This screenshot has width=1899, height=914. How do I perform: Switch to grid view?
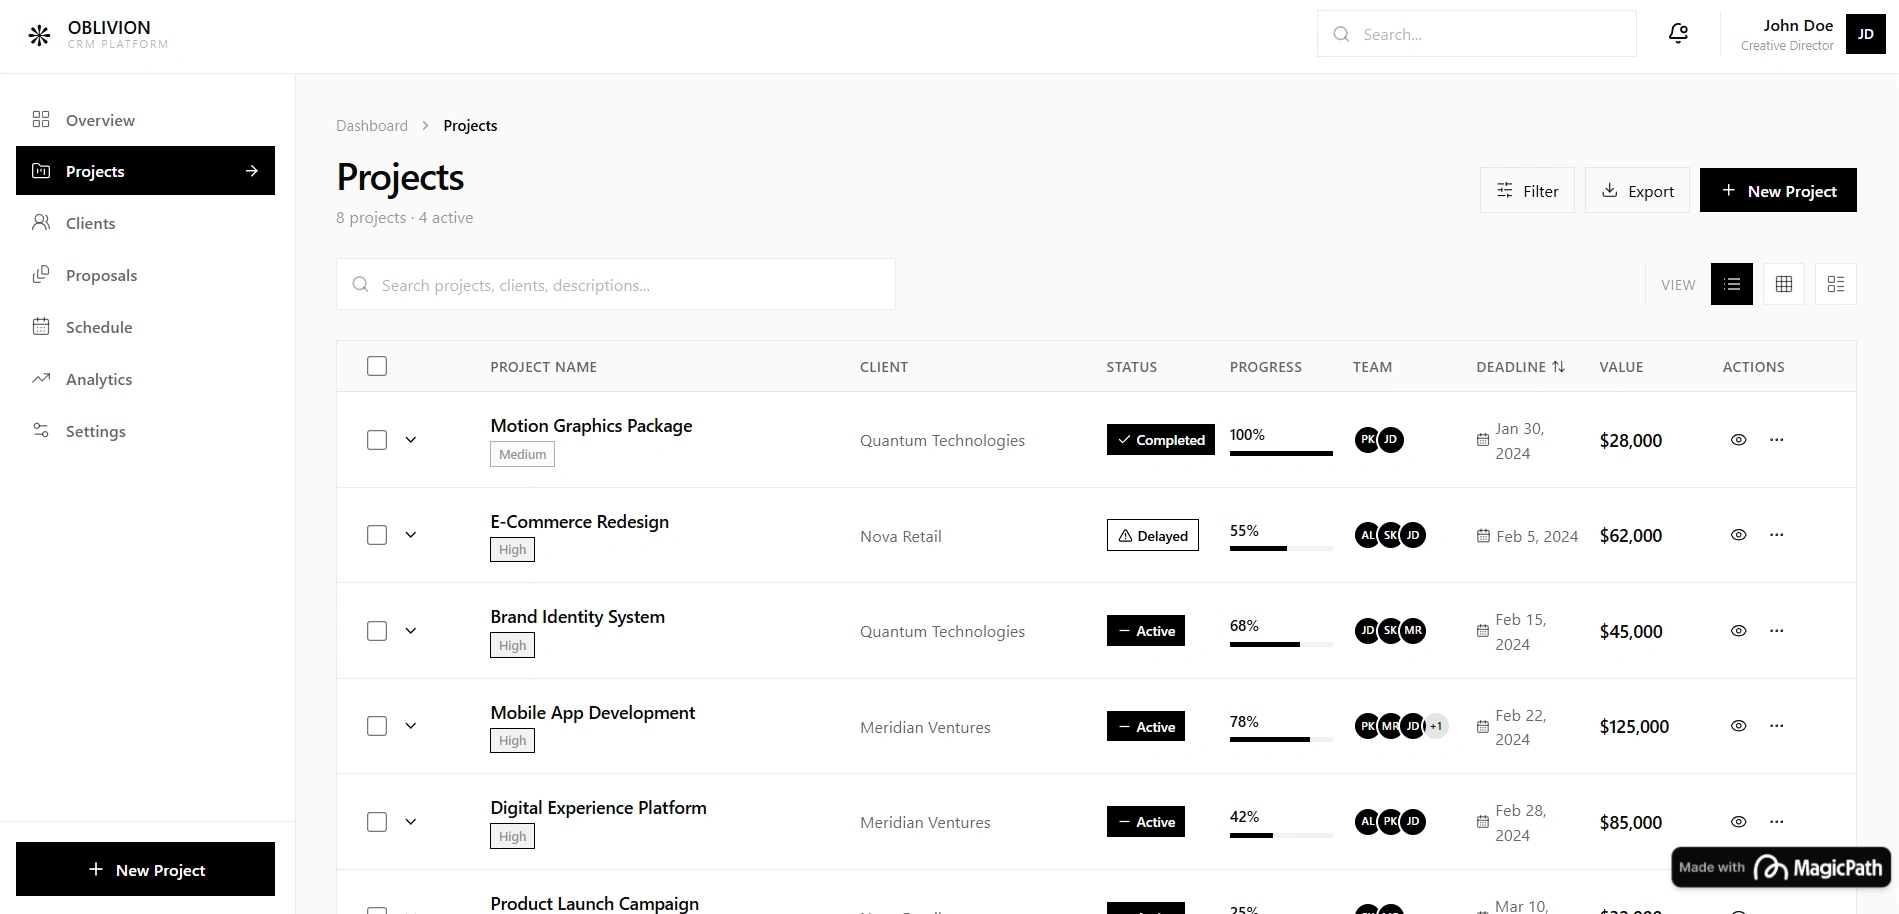click(1783, 284)
